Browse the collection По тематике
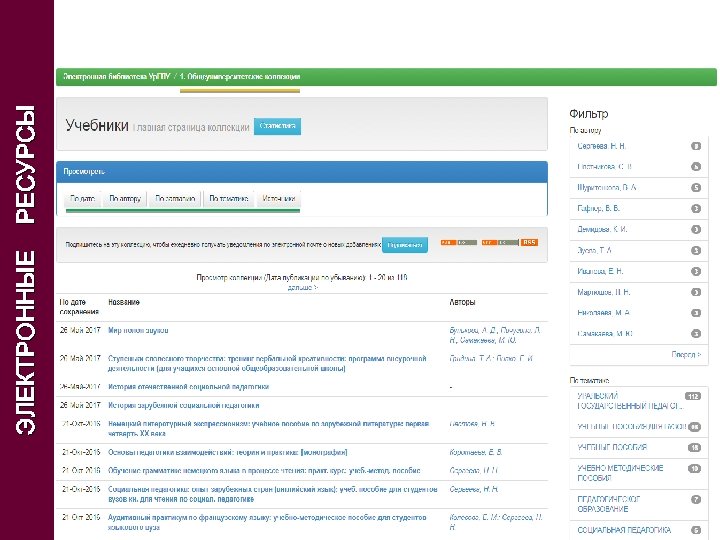This screenshot has height=540, width=720. click(229, 199)
